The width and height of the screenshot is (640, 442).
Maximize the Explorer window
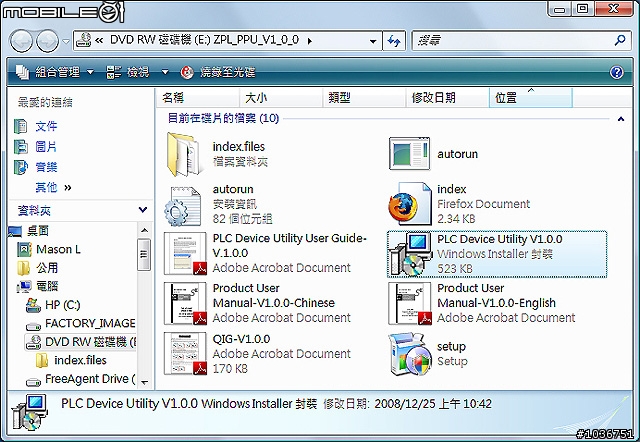click(x=583, y=9)
